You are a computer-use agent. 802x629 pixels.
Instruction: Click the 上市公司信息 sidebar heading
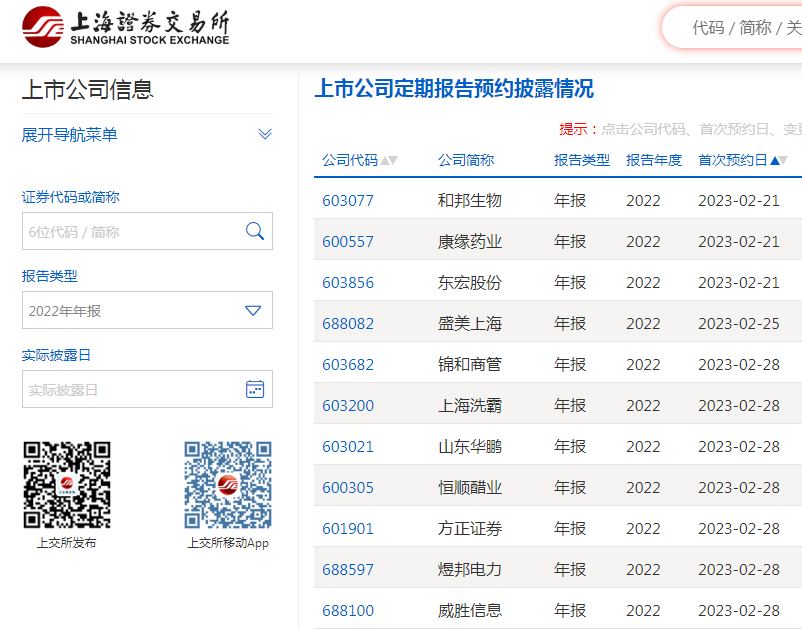[x=88, y=90]
